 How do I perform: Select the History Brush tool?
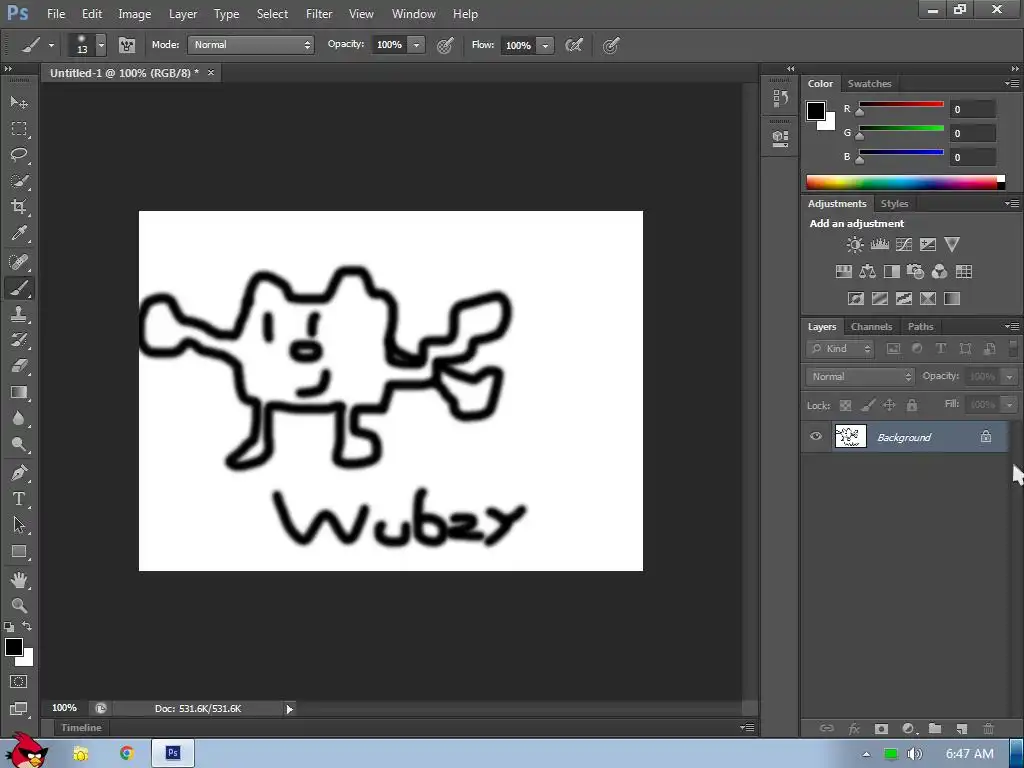click(x=19, y=340)
